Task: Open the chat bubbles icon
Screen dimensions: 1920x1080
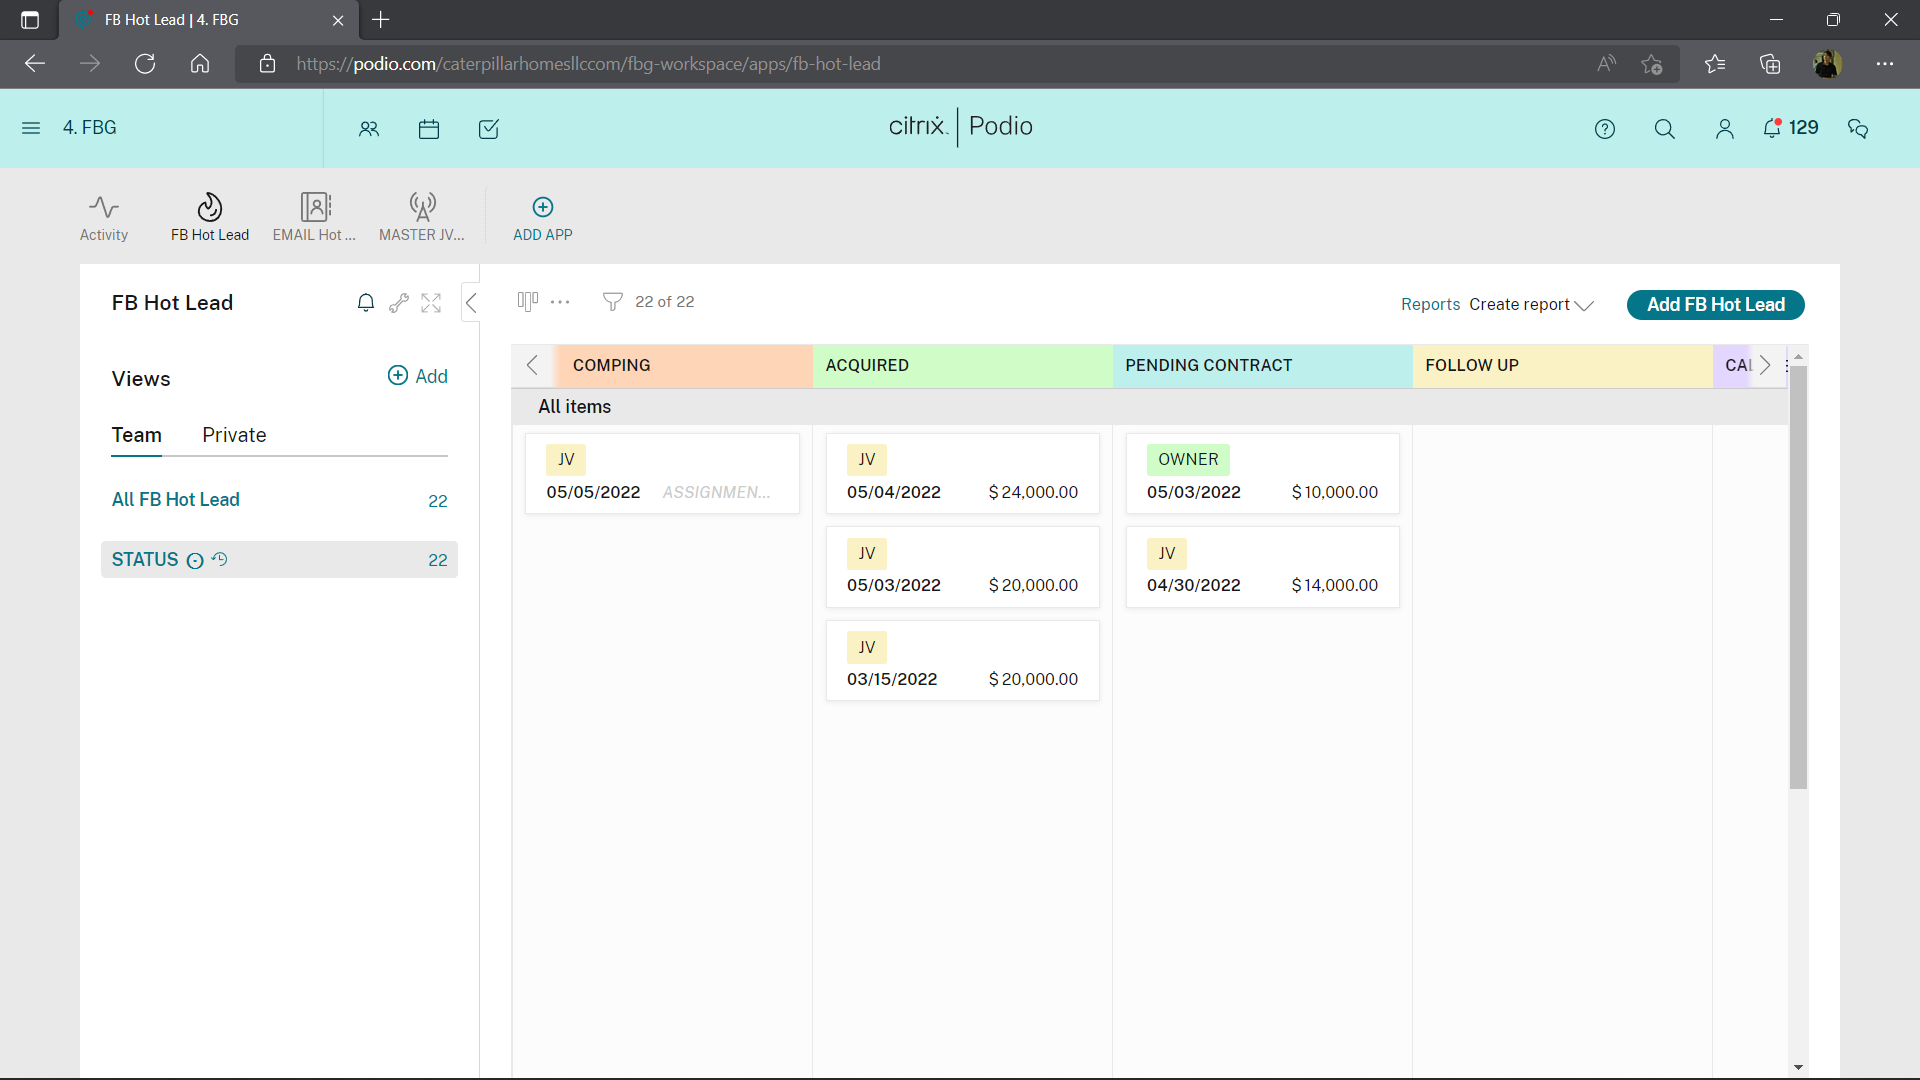Action: click(x=1858, y=128)
